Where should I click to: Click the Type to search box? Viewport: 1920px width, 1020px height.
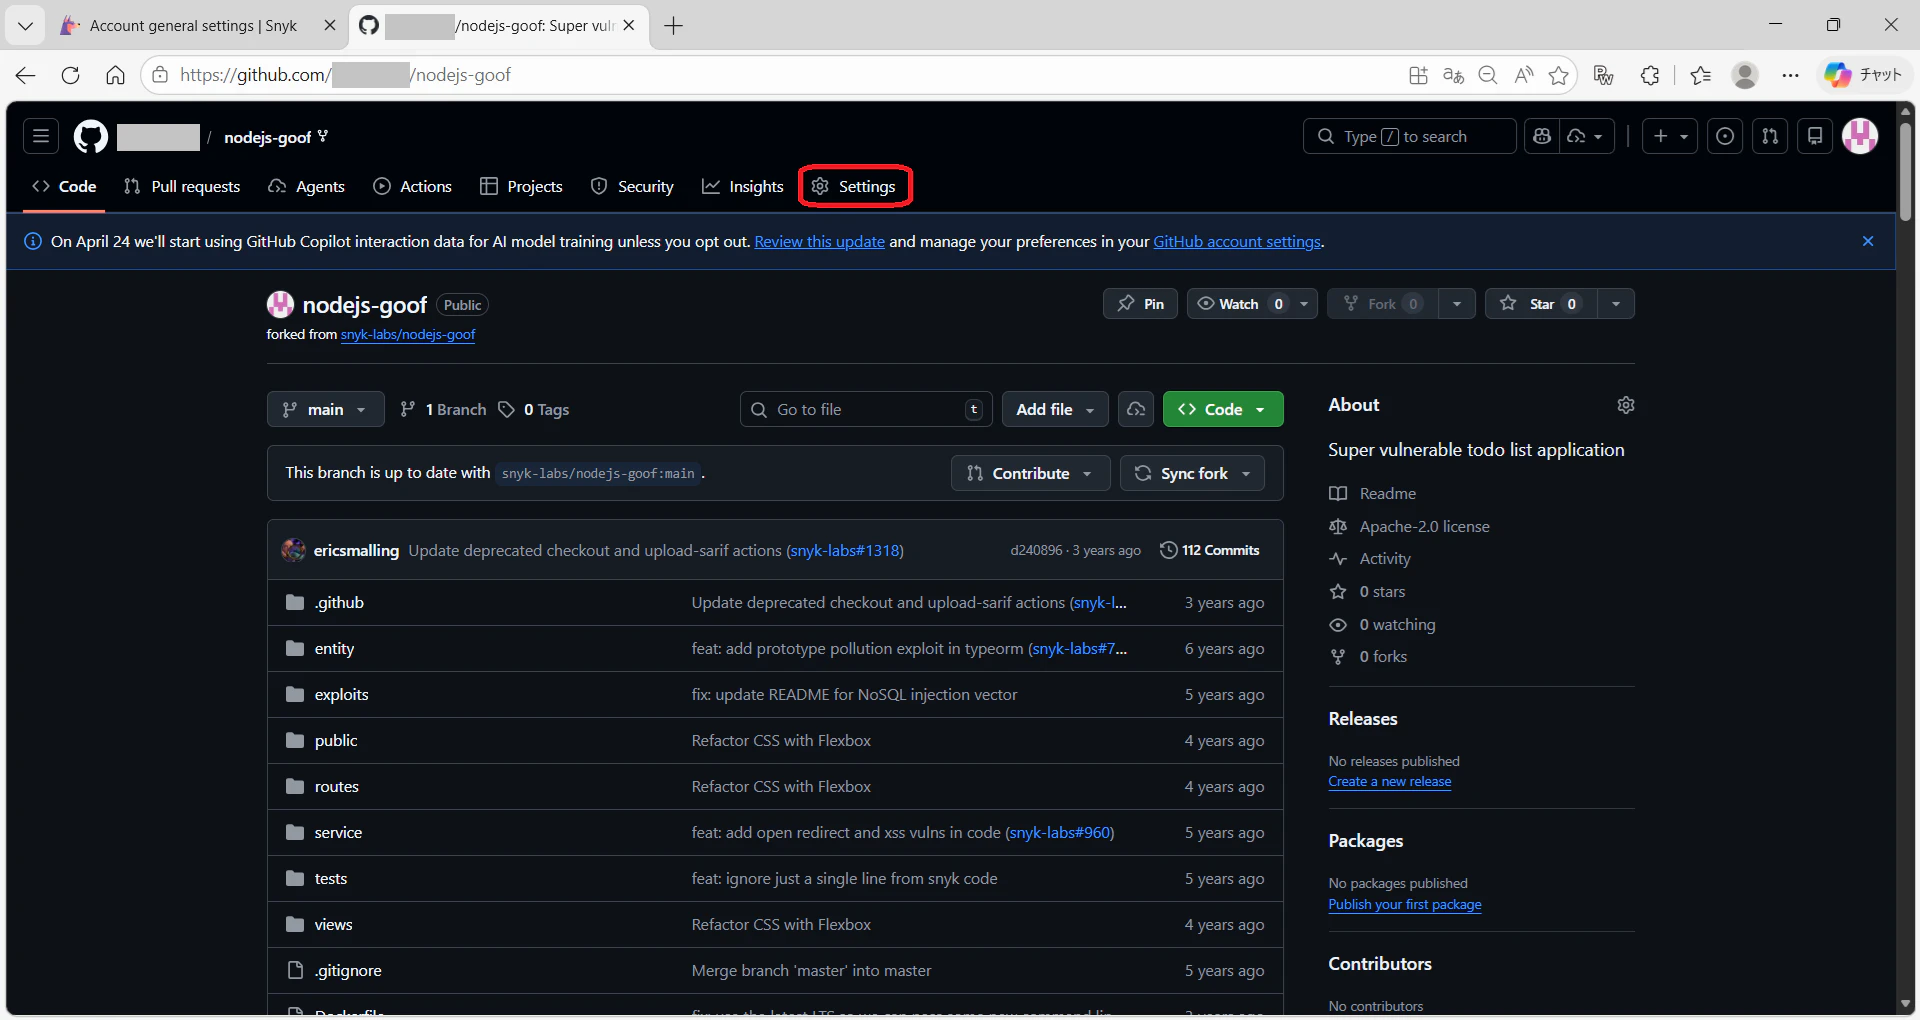pos(1409,136)
